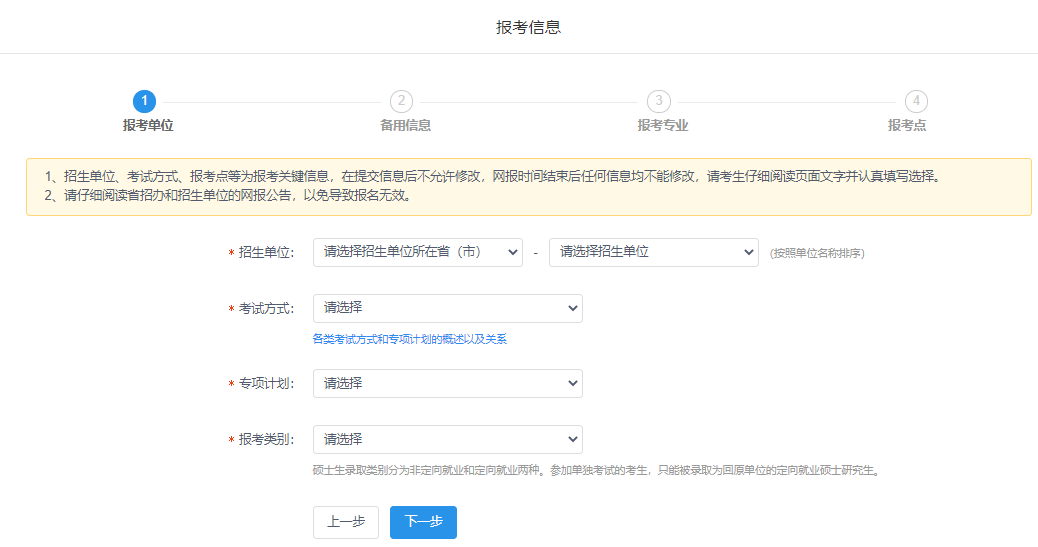
Task: Click the 报考信息 page title
Action: click(x=528, y=27)
